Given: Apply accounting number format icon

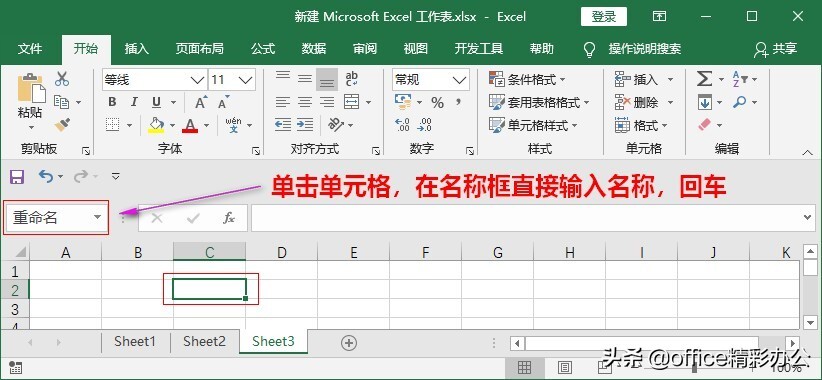Looking at the screenshot, I should 403,102.
